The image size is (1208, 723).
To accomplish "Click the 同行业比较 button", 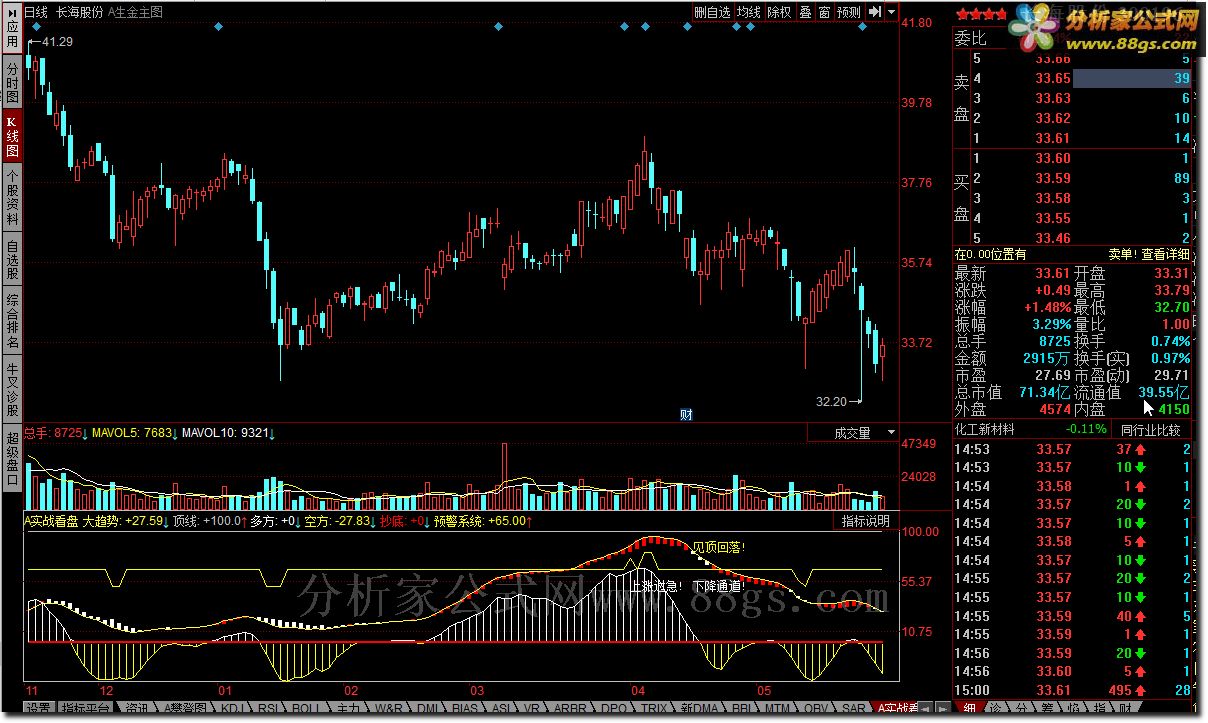I will 1150,430.
